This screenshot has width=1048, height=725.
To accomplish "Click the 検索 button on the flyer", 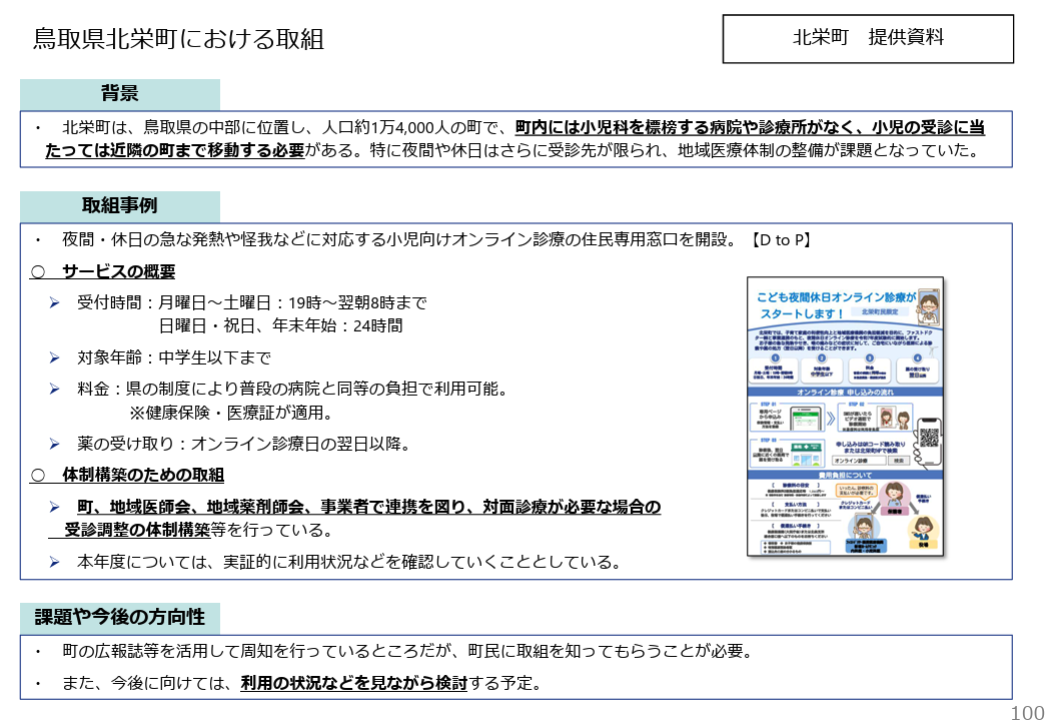I will (898, 462).
